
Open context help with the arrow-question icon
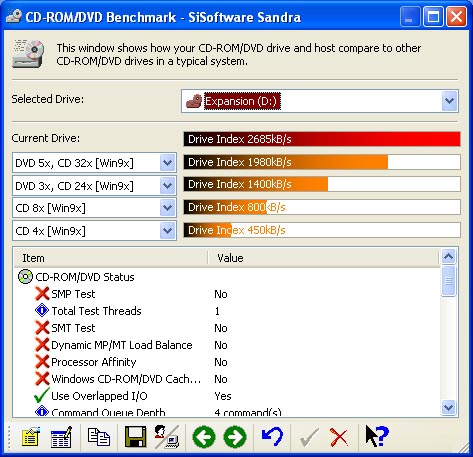(377, 436)
